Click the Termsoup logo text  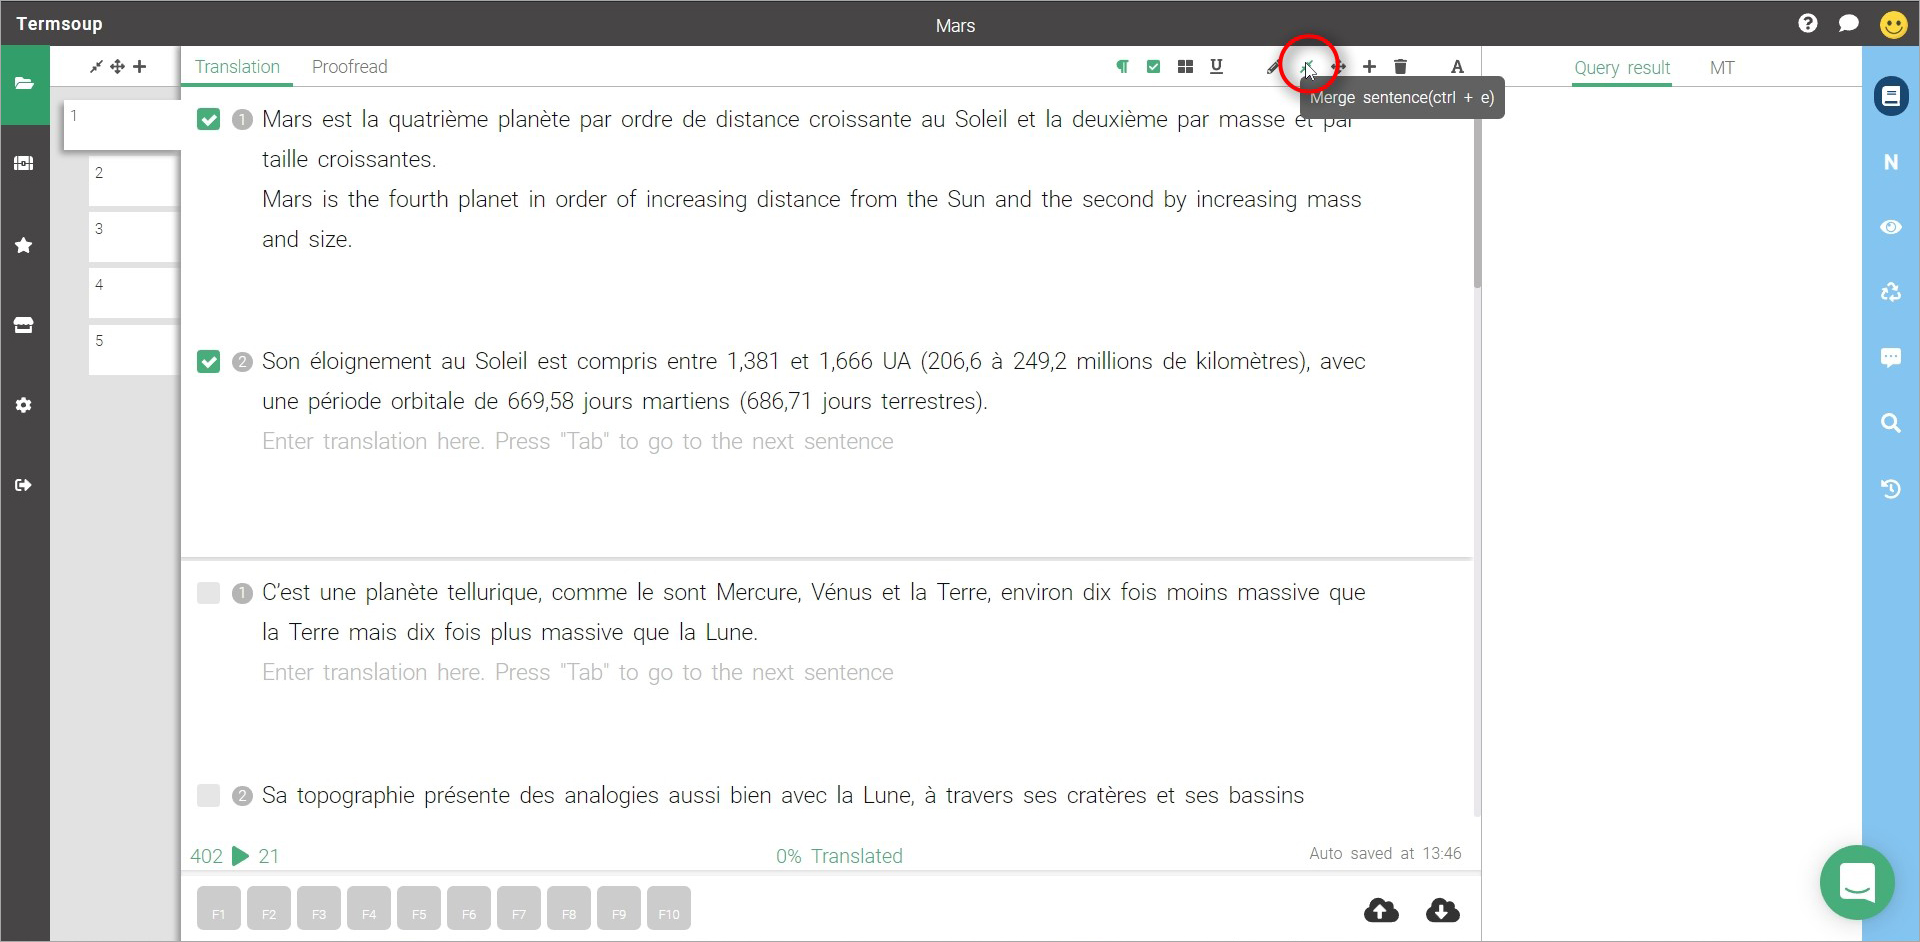coord(59,24)
